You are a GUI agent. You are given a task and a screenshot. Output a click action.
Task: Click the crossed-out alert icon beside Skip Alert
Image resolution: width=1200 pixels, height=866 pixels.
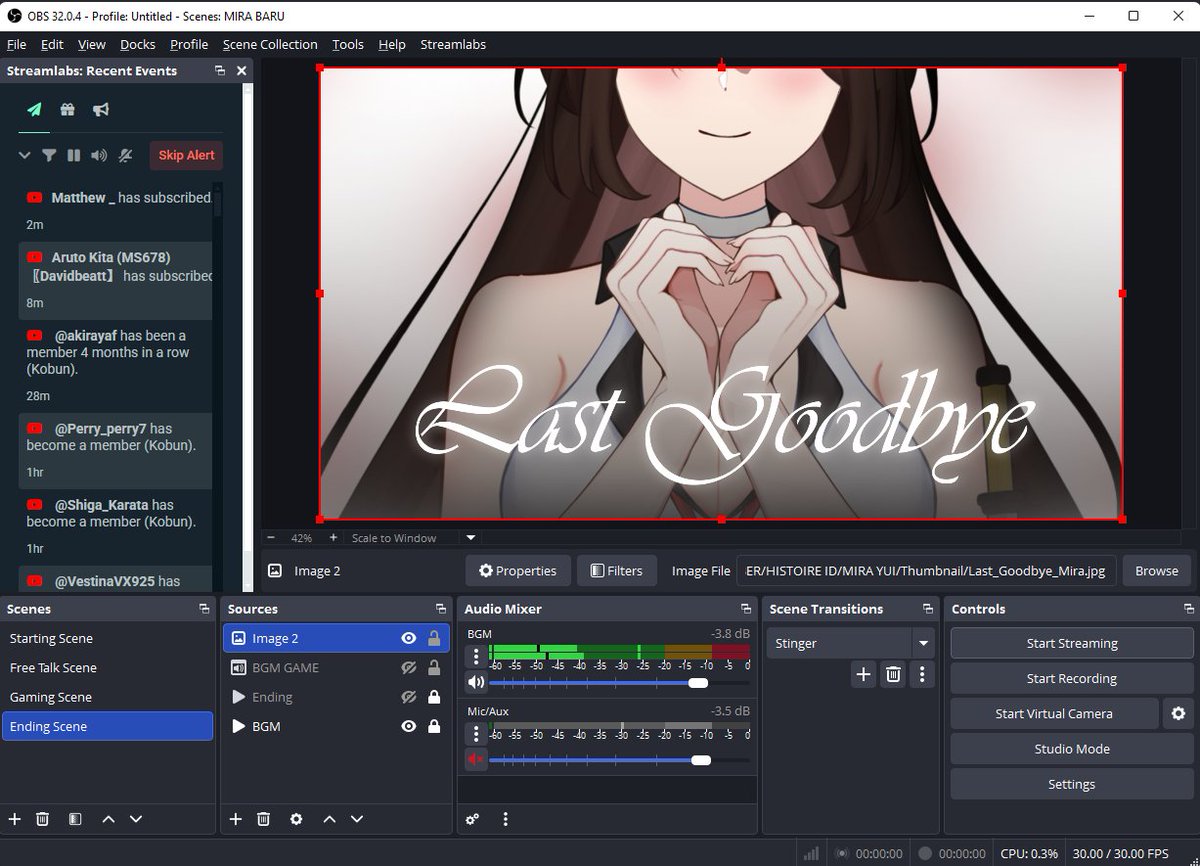125,155
